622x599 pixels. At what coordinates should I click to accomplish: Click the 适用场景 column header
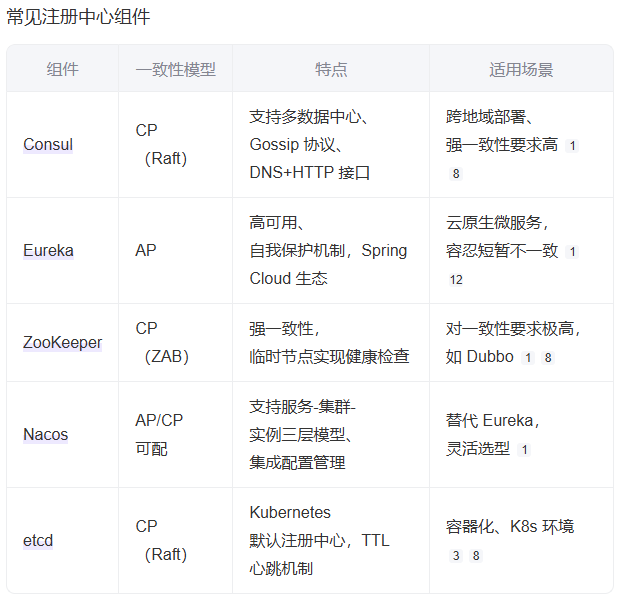[x=521, y=69]
